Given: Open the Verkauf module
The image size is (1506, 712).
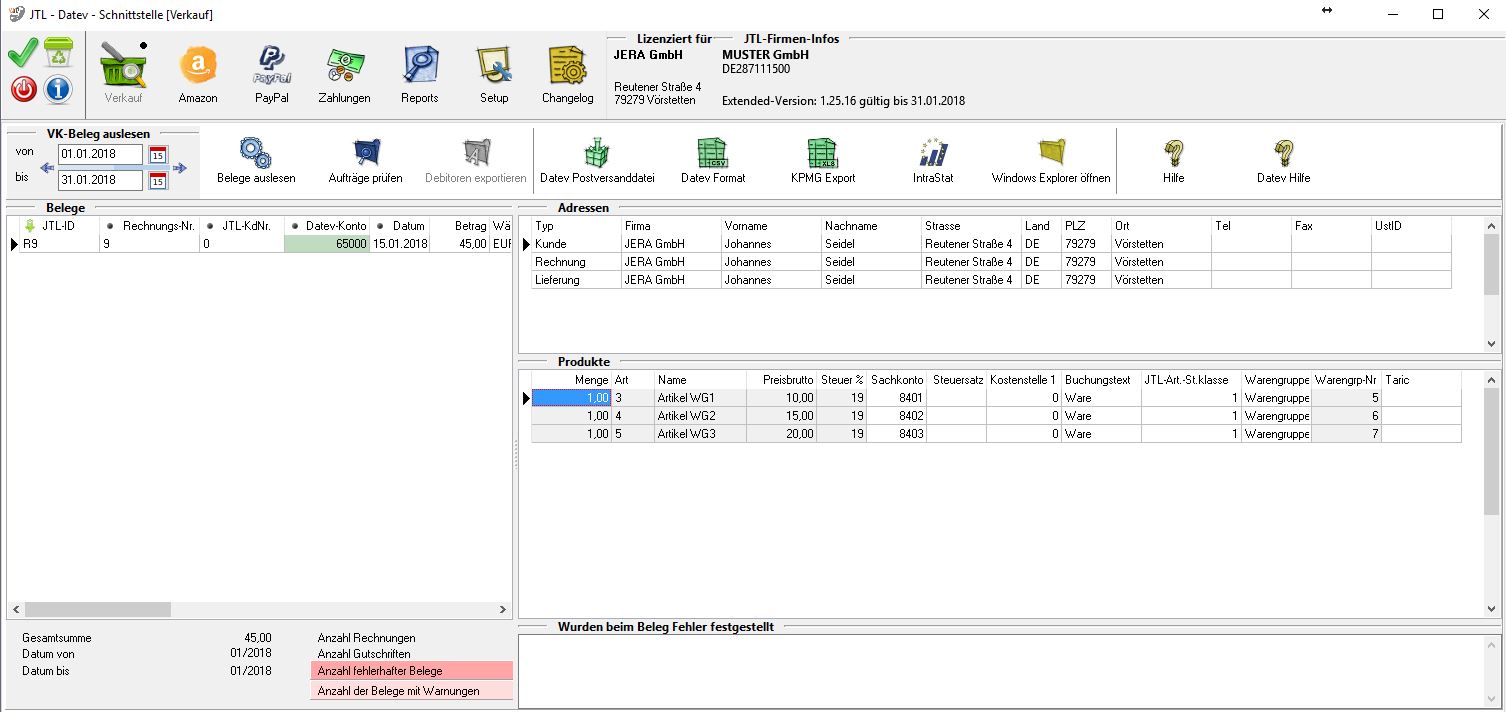Looking at the screenshot, I should click(124, 74).
